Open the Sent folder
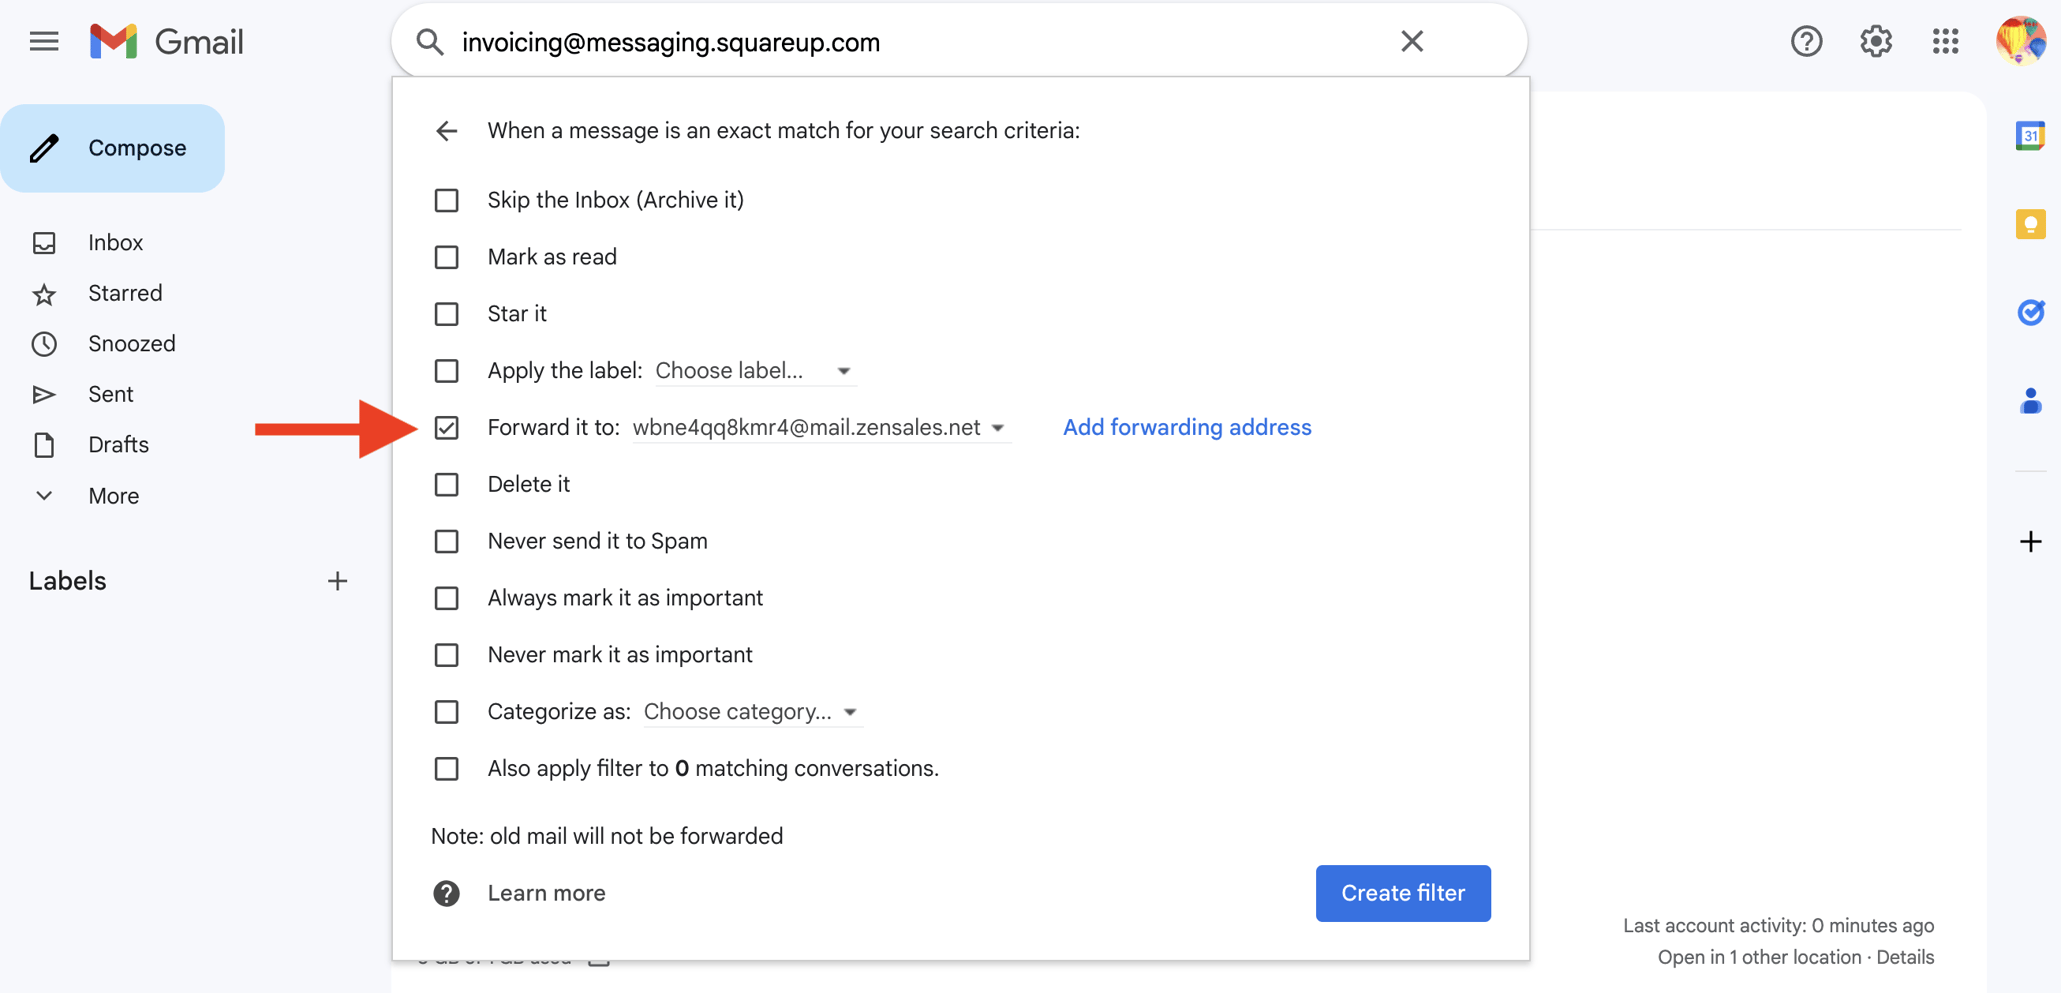Viewport: 2061px width, 993px height. click(110, 394)
